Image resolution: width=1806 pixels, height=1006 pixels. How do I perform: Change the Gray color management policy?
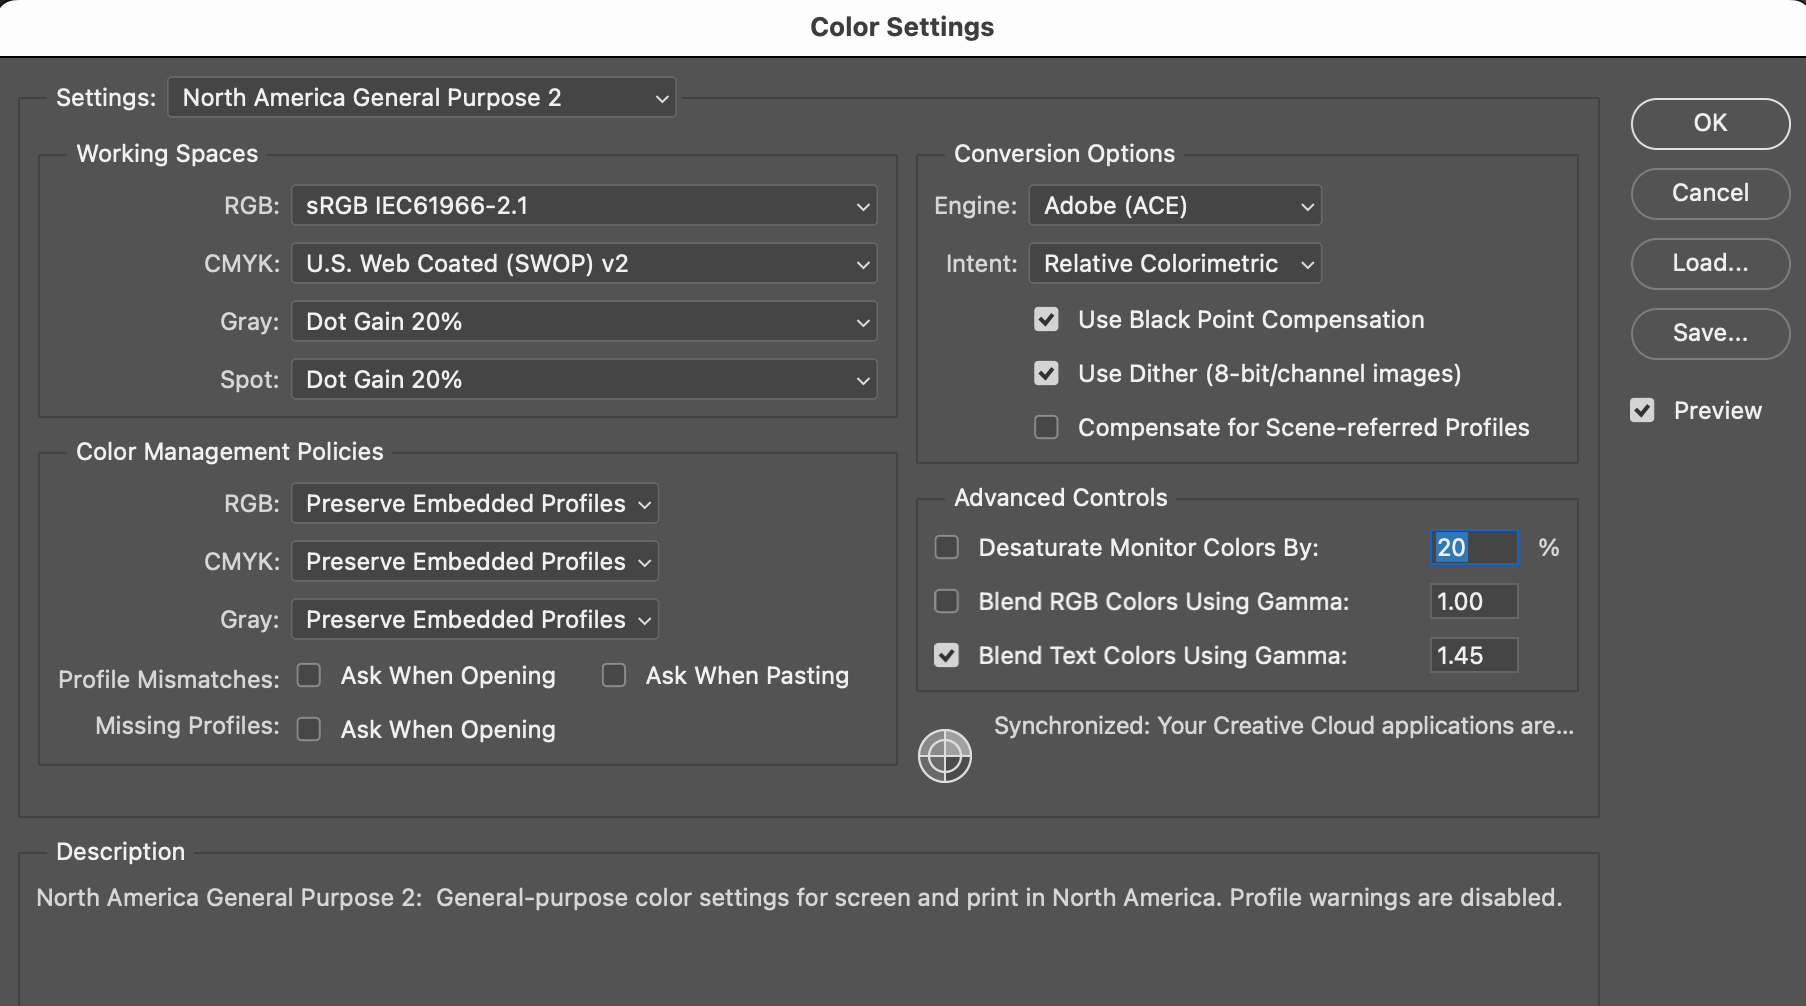coord(474,619)
